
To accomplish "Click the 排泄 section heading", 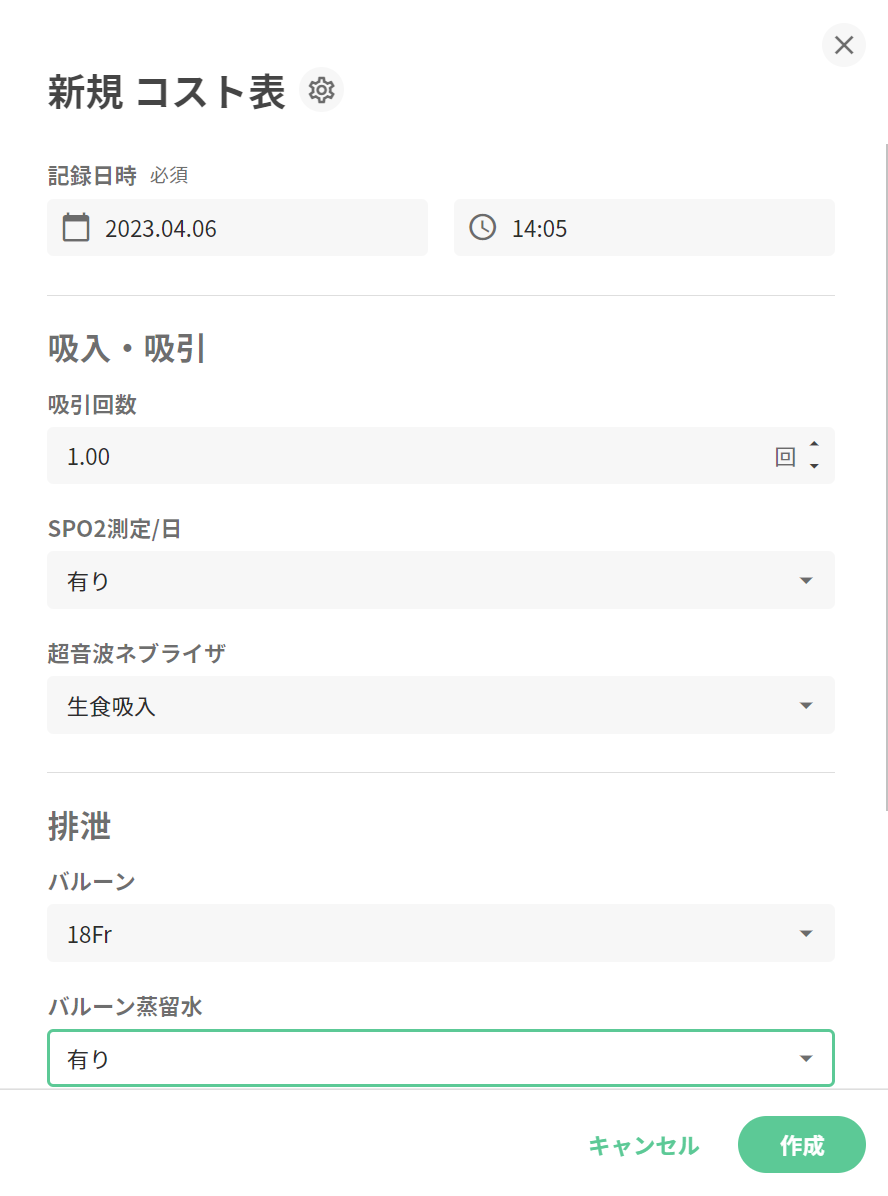I will coord(79,827).
